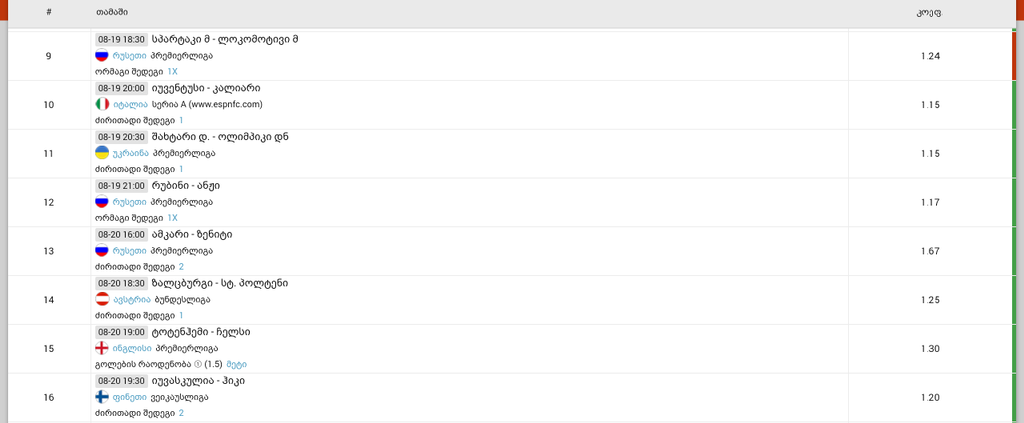The image size is (1024, 423).
Task: Open the იტალია country link
Action: coord(130,104)
